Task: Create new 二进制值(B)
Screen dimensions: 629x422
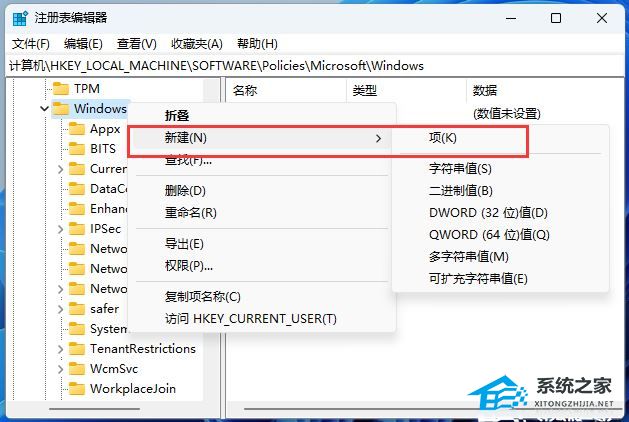Action: [500, 191]
